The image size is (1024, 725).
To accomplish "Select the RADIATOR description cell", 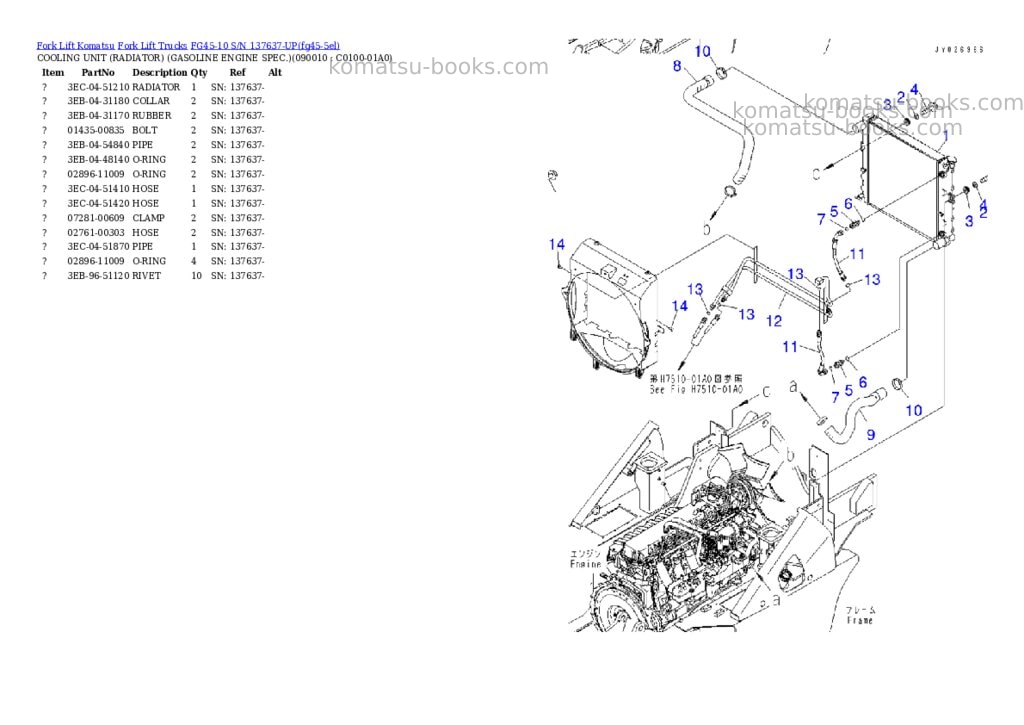I will click(x=156, y=87).
